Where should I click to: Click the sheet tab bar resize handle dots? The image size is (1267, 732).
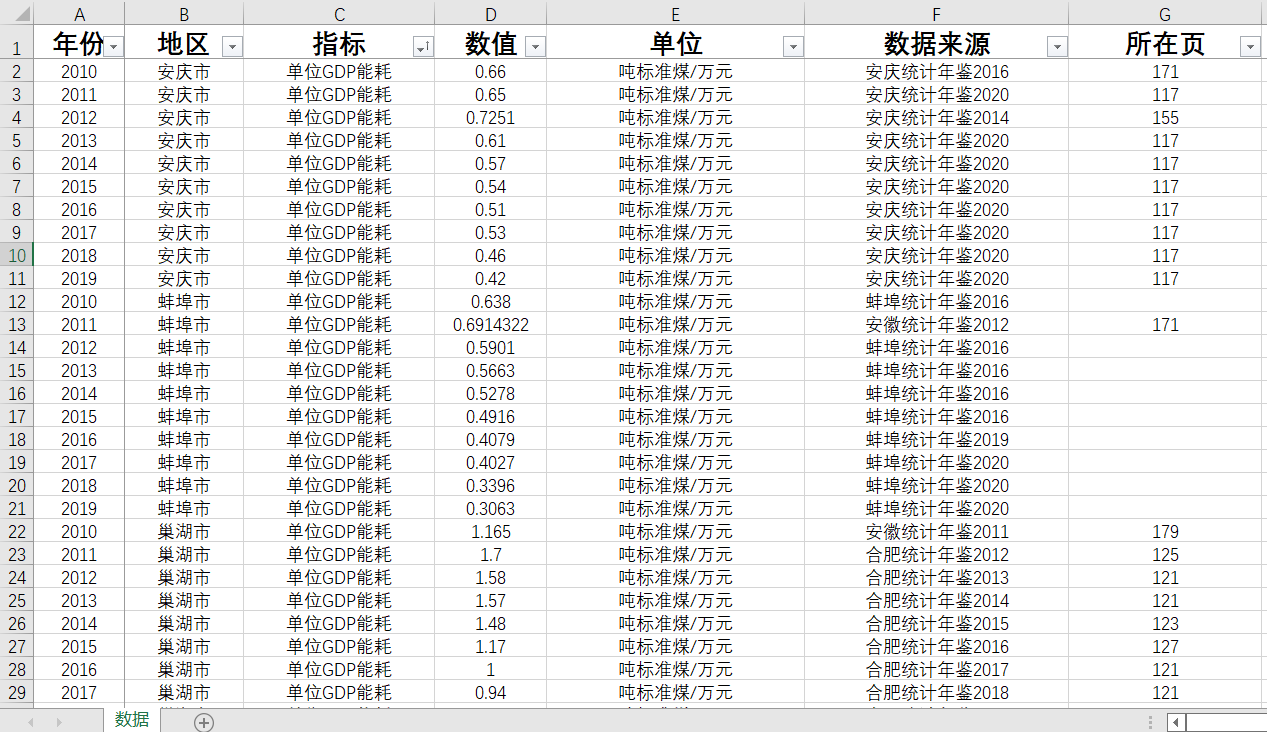(x=1150, y=722)
